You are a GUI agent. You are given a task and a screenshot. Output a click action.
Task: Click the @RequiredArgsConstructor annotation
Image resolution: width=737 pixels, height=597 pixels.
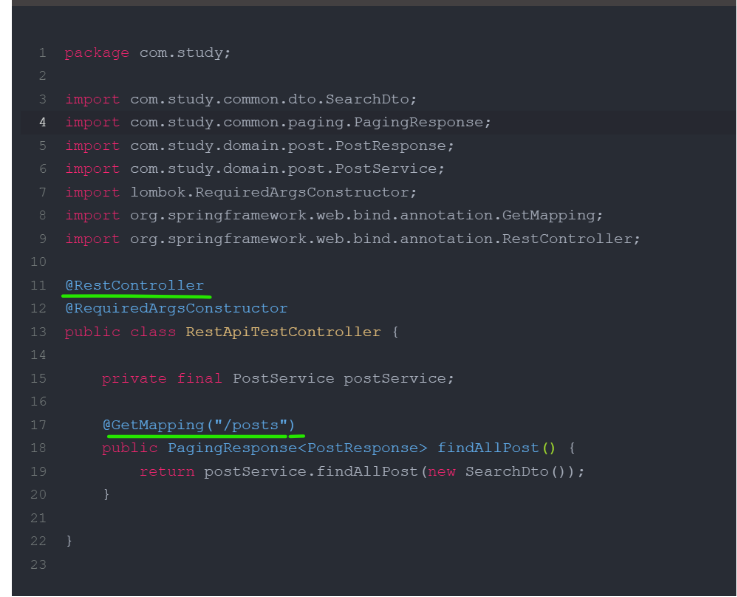[176, 308]
